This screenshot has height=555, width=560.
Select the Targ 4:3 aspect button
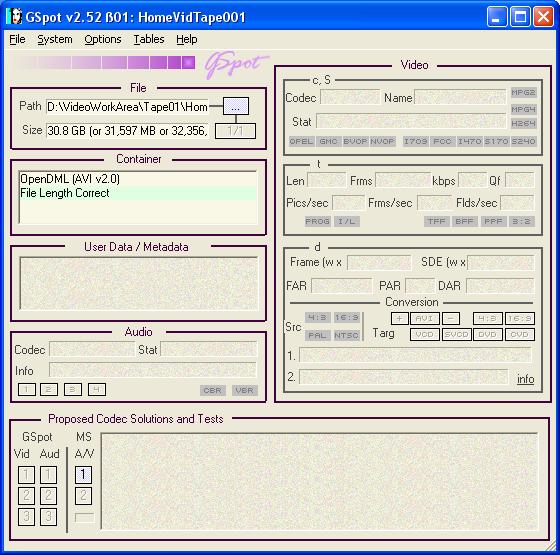488,318
